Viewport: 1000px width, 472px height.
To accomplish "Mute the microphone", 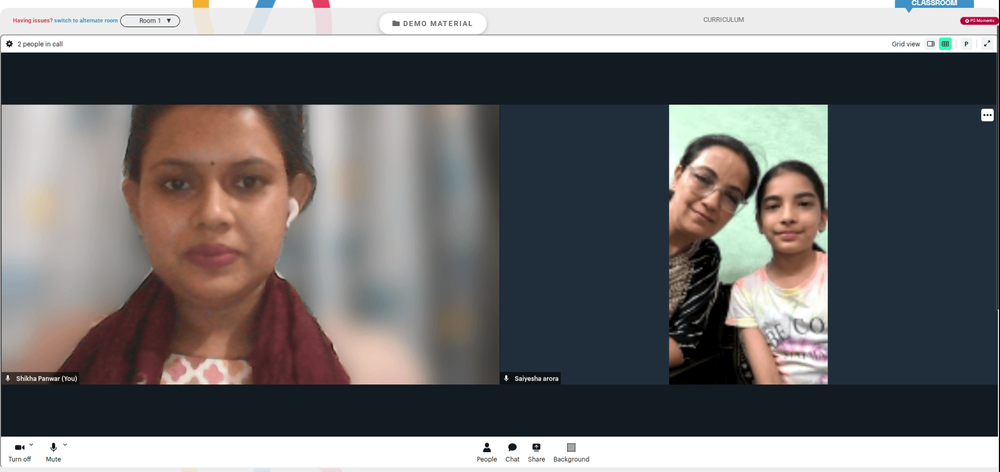I will coord(53,452).
